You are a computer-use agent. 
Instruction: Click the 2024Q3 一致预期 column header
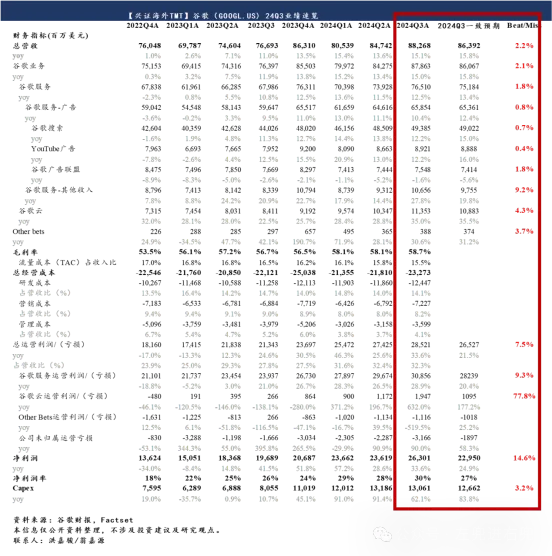468,26
